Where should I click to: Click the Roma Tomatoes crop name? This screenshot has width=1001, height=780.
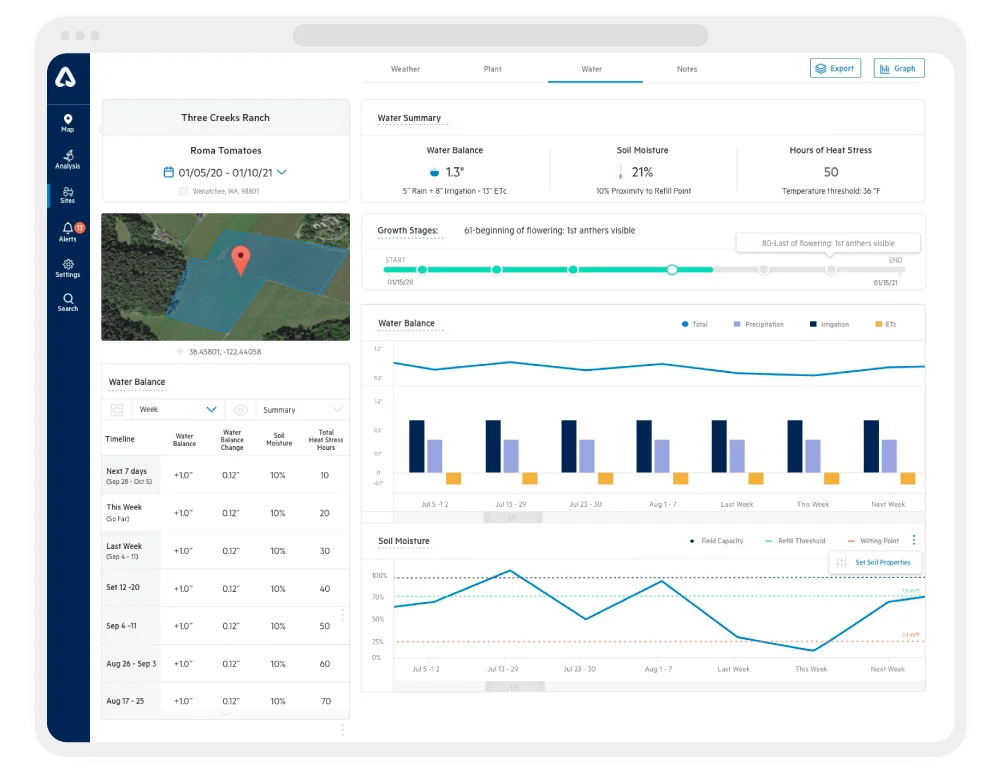coord(226,151)
